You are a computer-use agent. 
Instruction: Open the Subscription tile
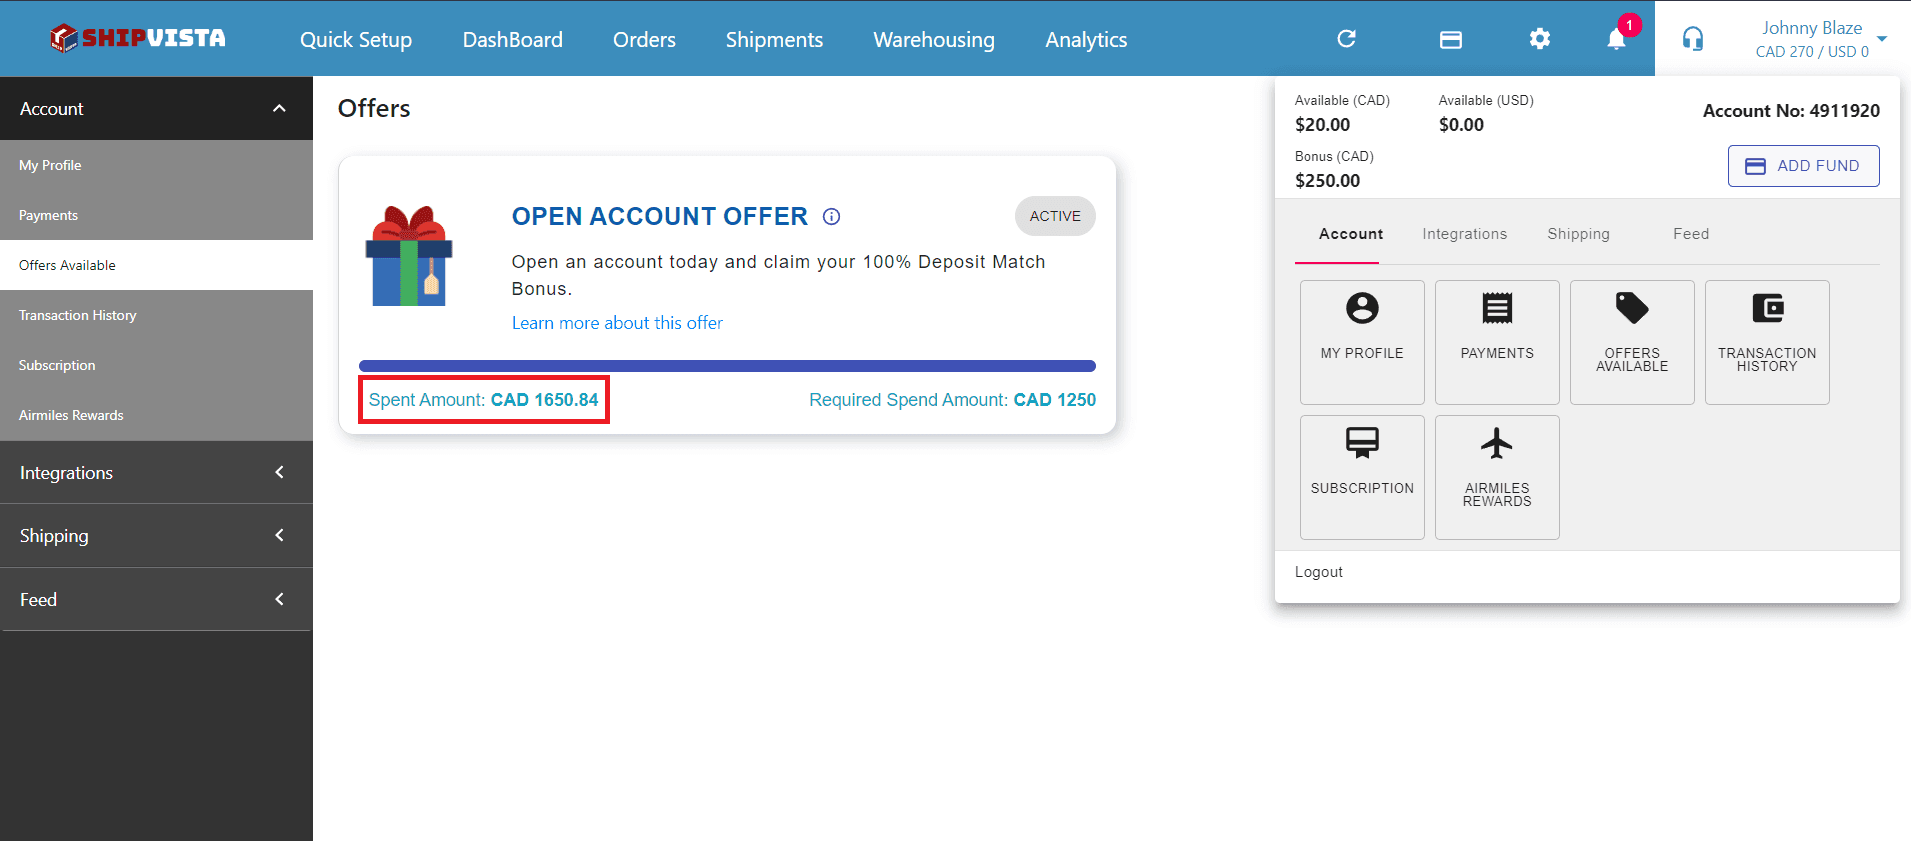pyautogui.click(x=1362, y=477)
